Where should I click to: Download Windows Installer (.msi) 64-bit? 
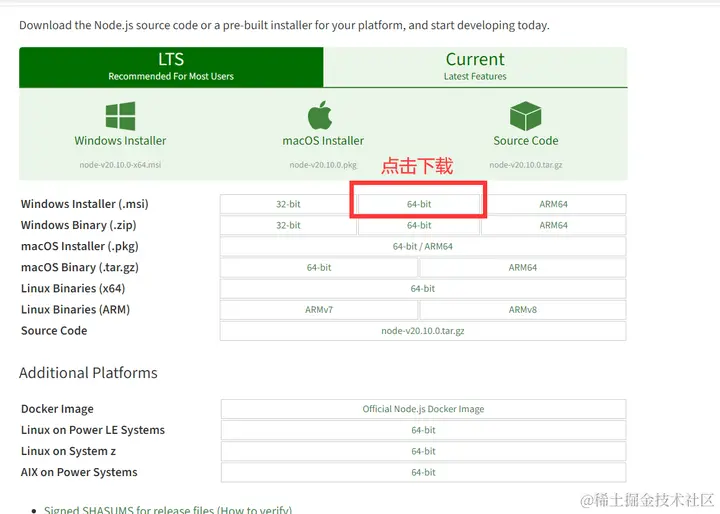tap(419, 204)
